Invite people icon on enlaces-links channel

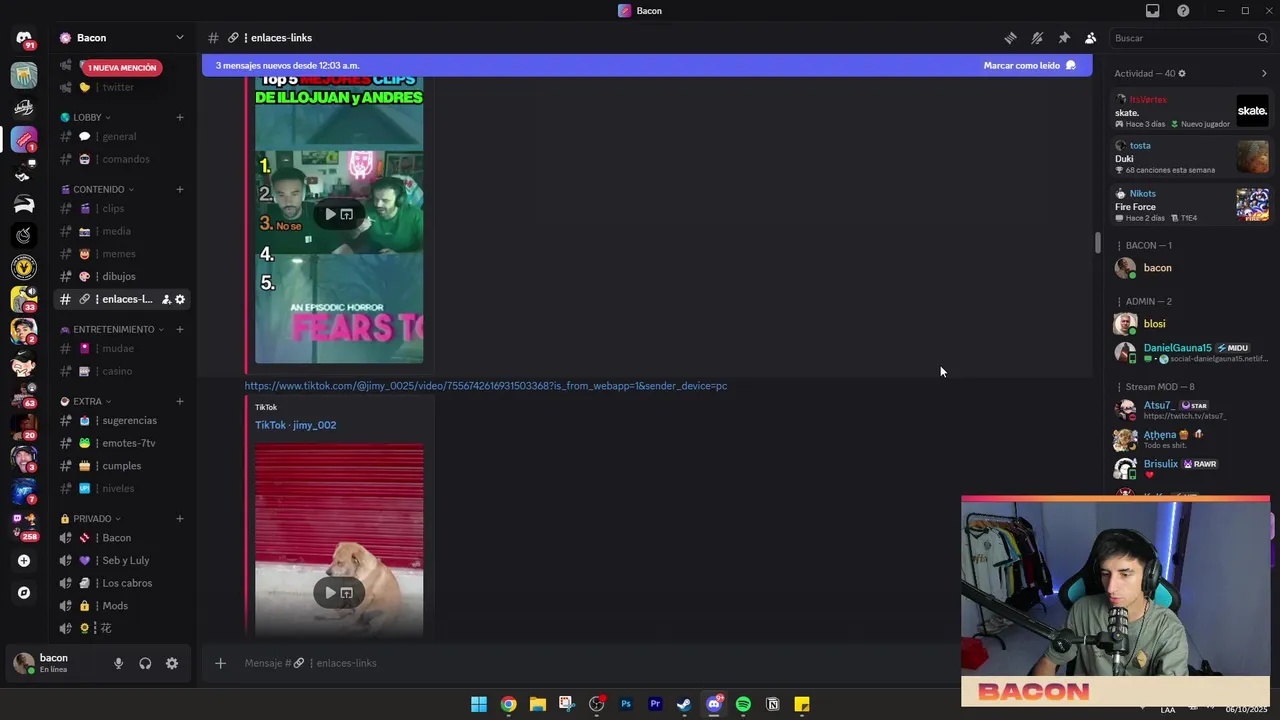(x=166, y=299)
